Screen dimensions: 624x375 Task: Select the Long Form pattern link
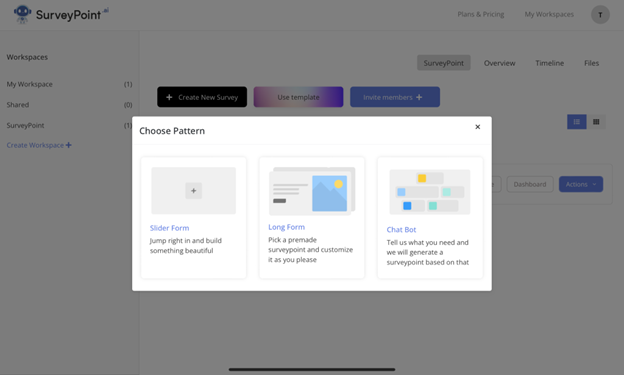(286, 227)
